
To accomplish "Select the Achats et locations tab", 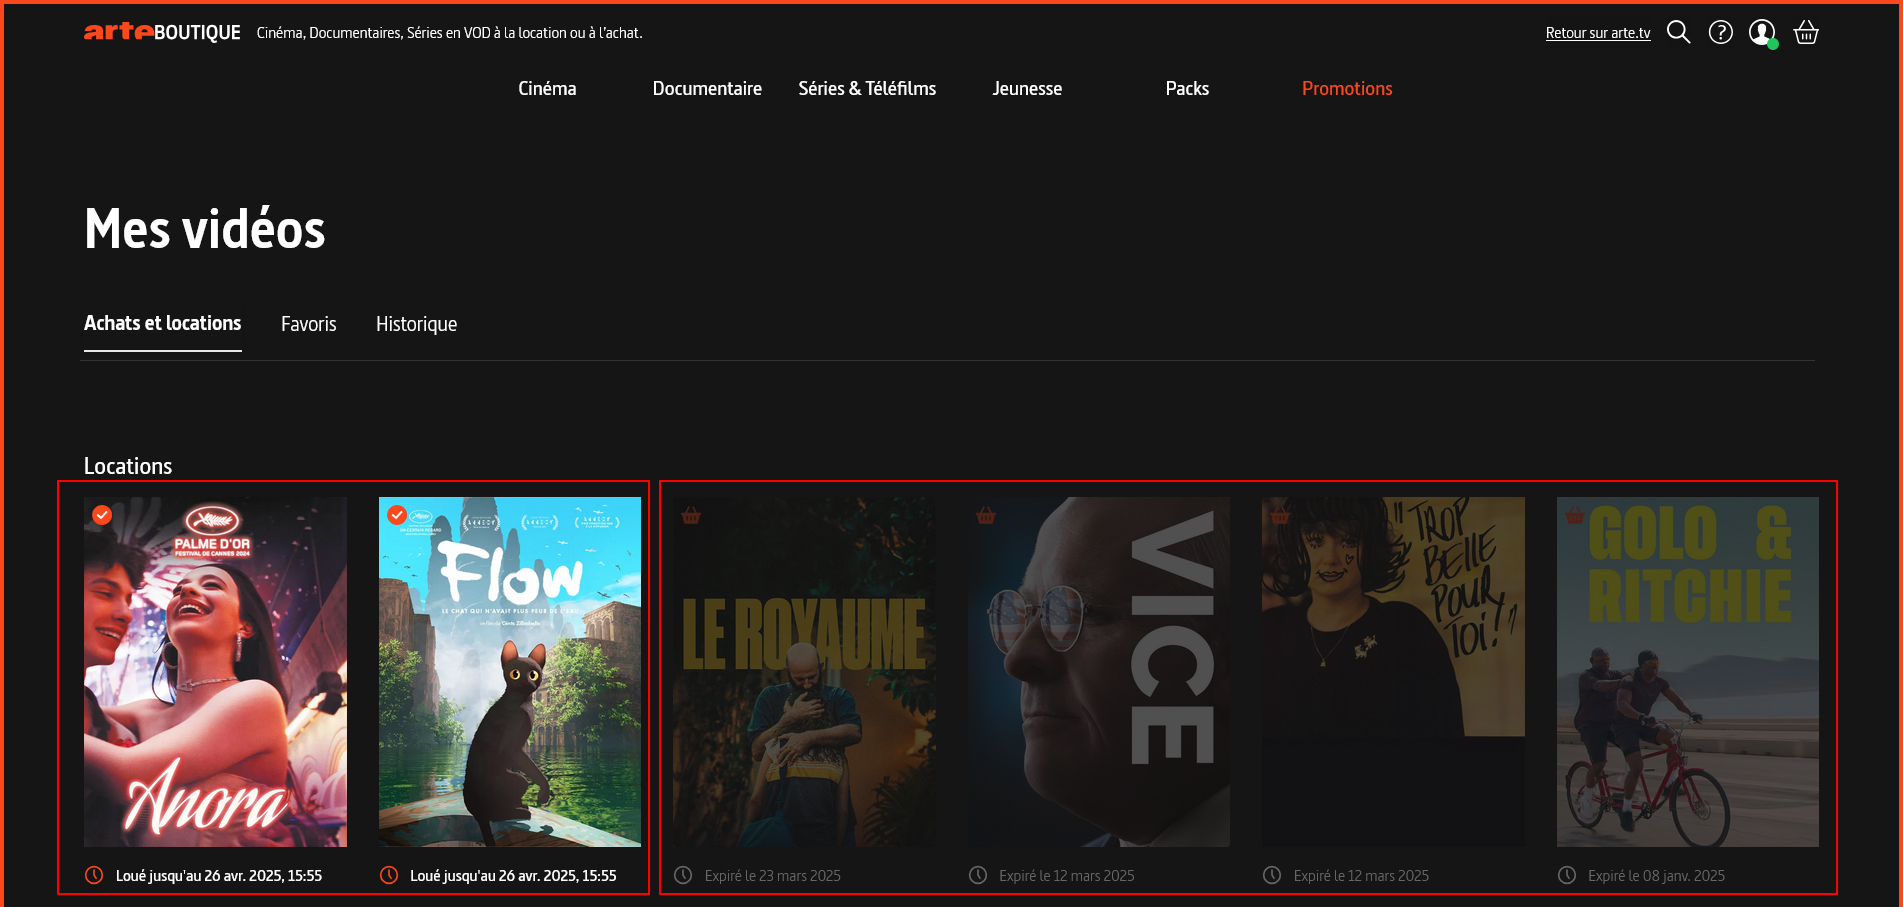I will [x=163, y=323].
